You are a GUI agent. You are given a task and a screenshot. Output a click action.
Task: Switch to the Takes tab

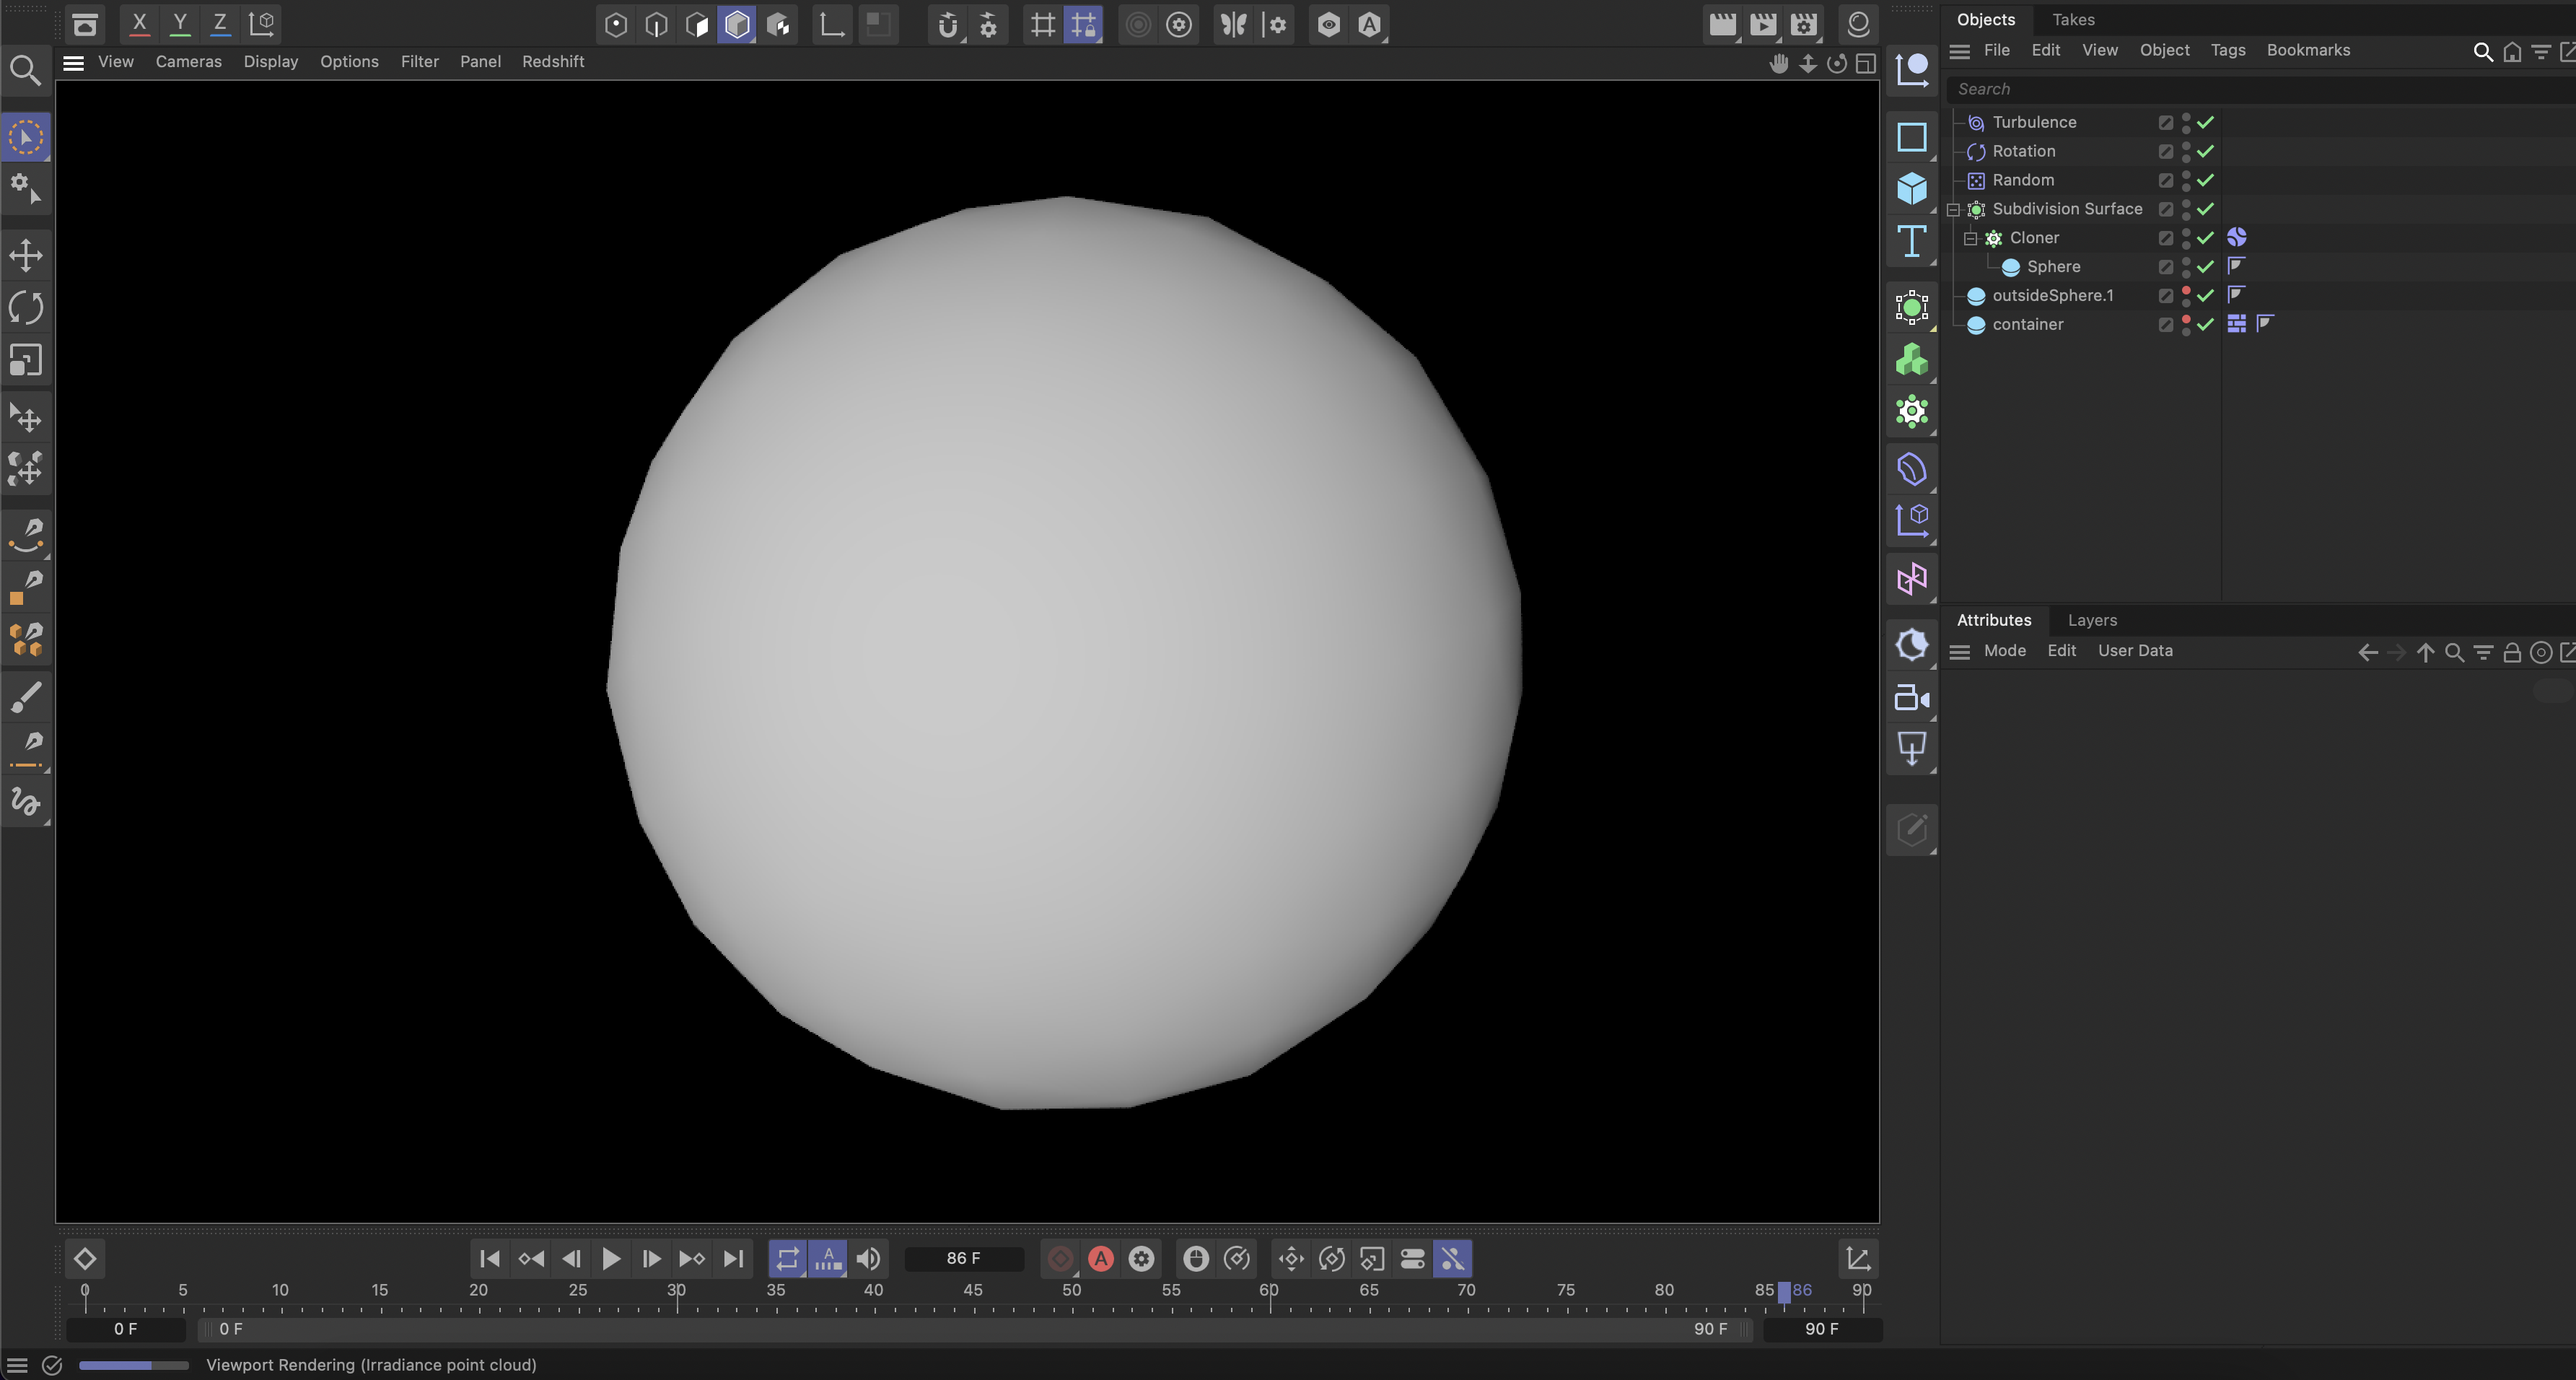pyautogui.click(x=2072, y=19)
